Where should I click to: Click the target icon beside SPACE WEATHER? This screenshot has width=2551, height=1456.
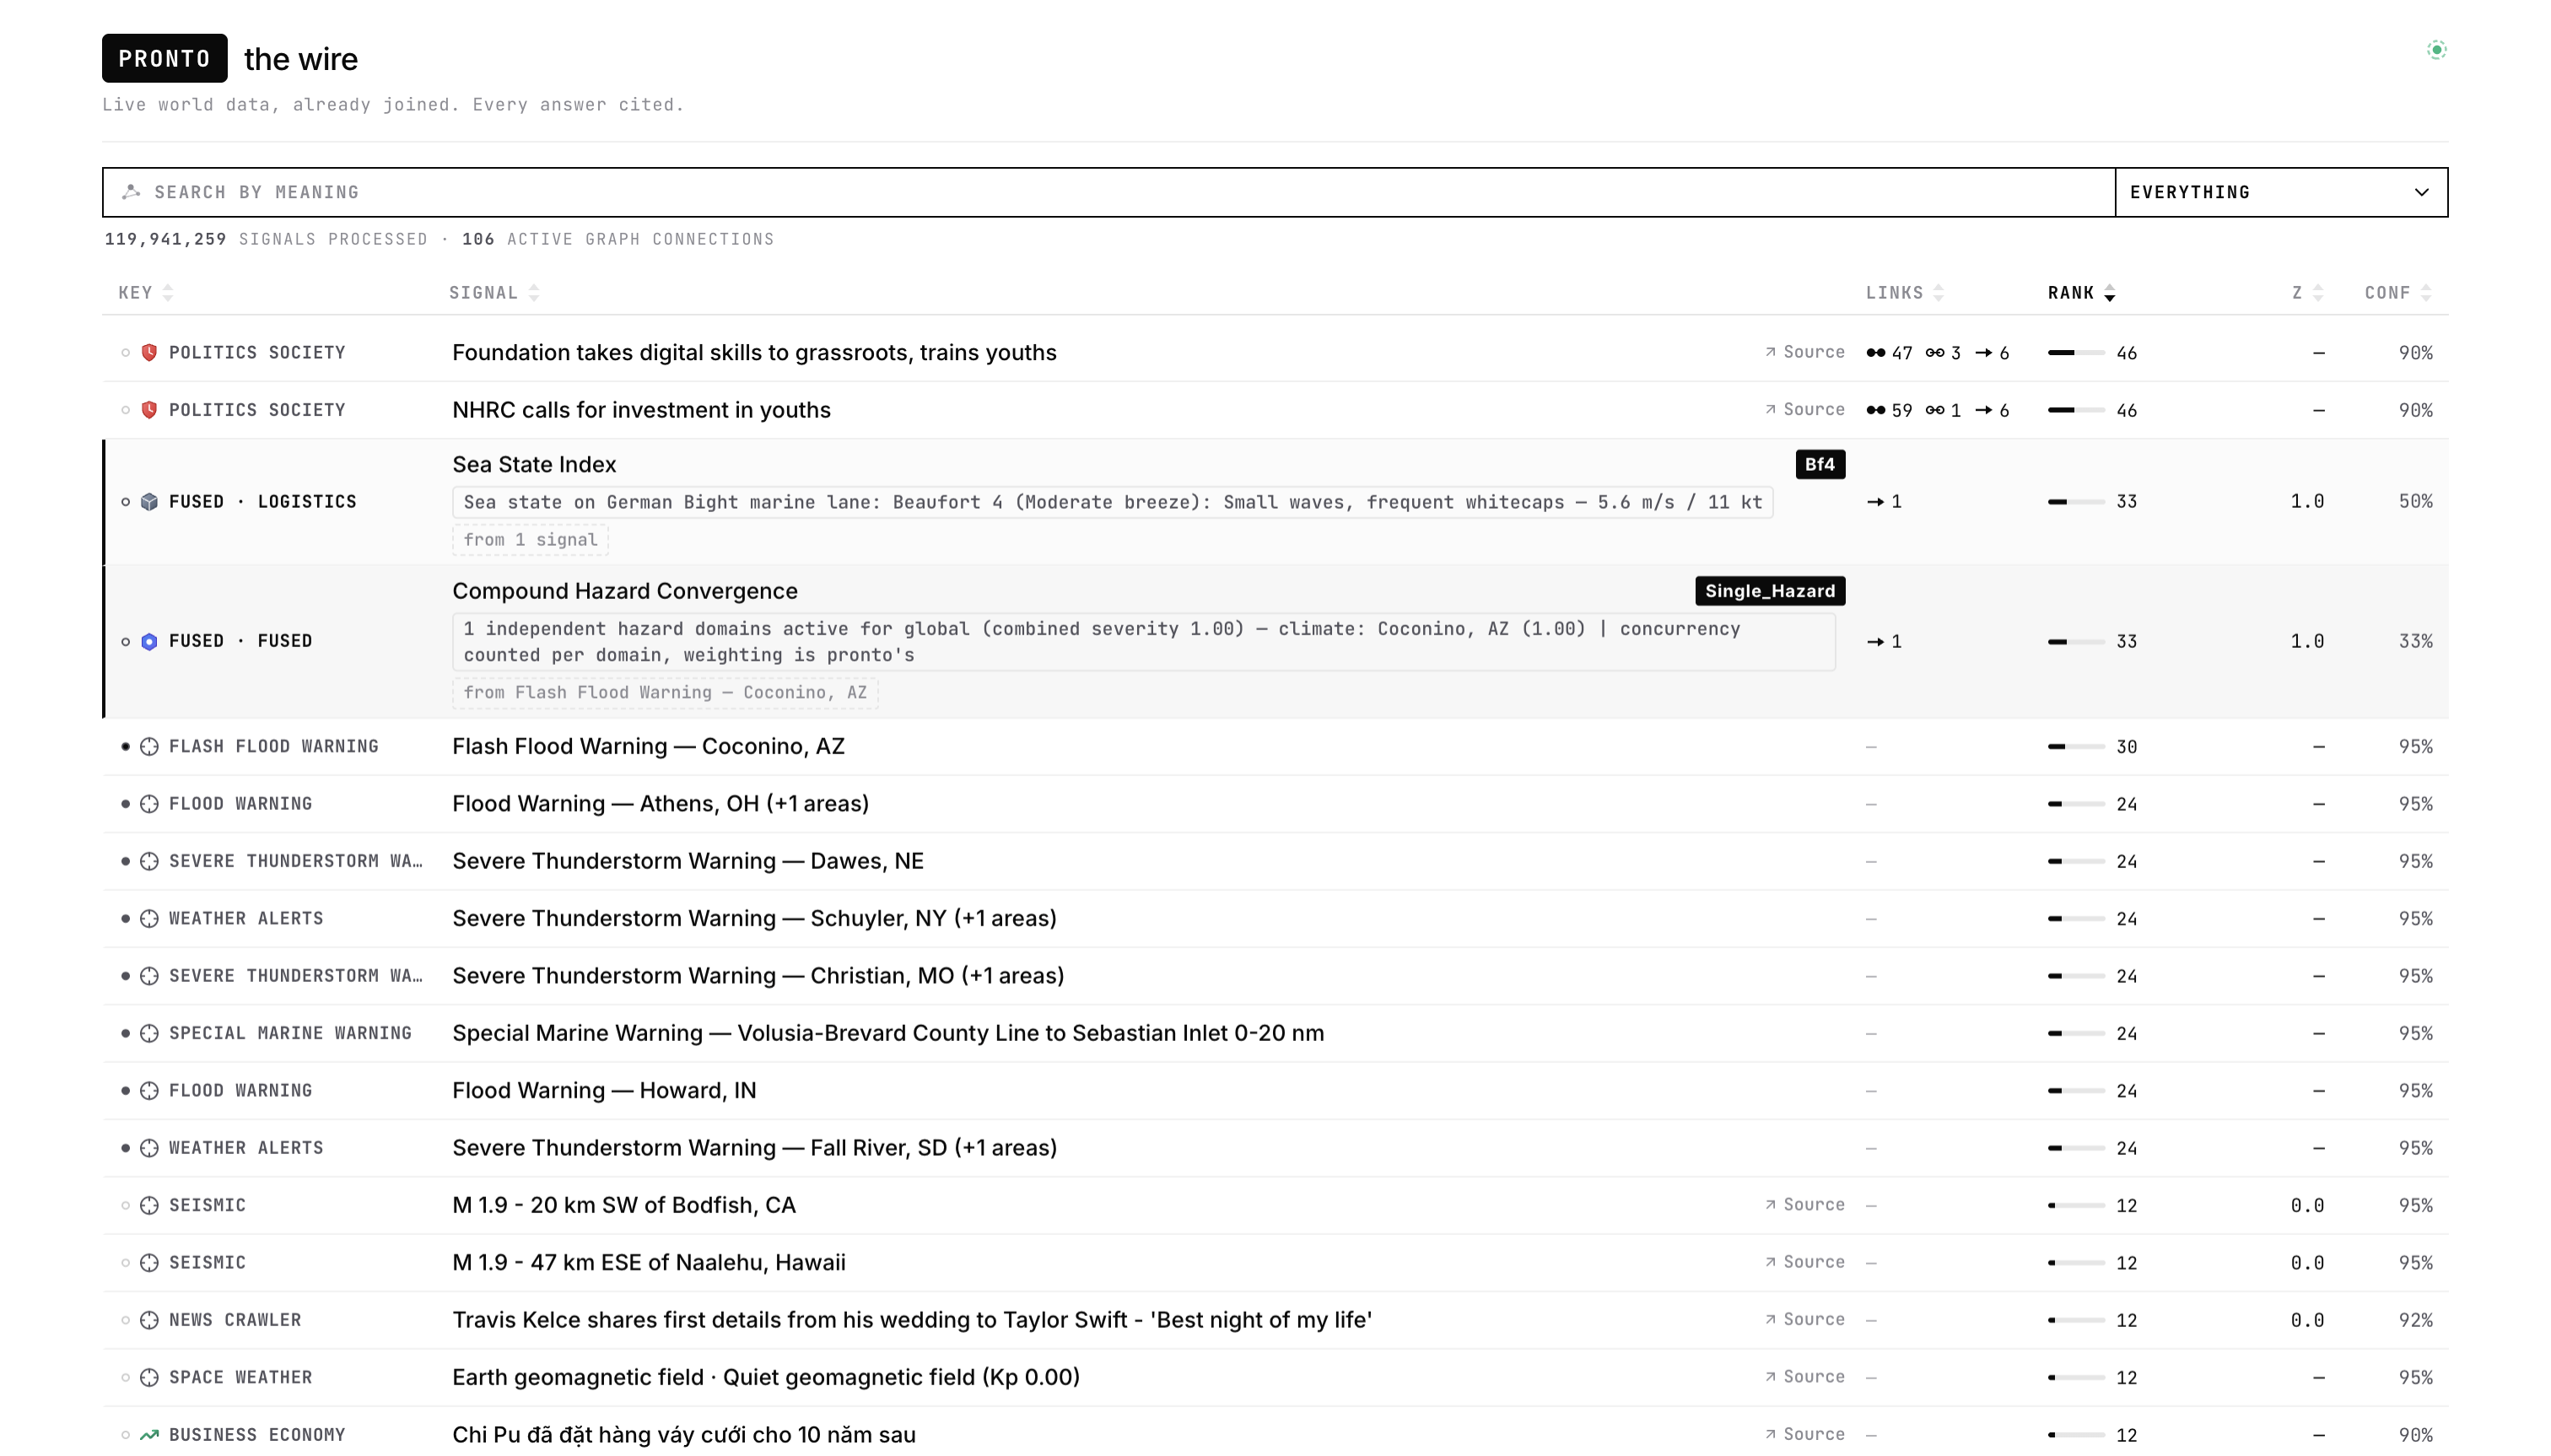(x=149, y=1377)
